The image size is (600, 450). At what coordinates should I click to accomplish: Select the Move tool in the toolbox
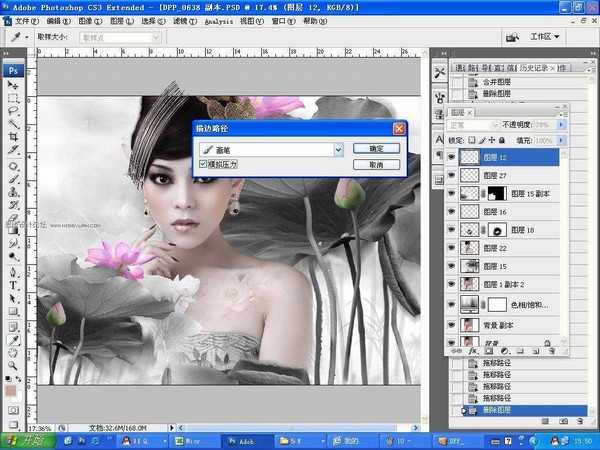(14, 86)
